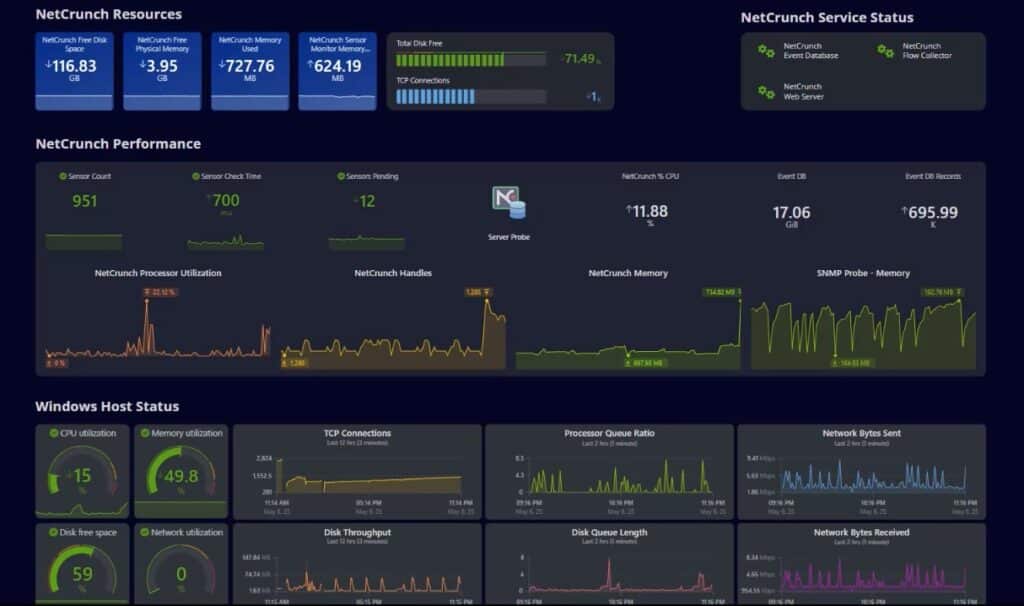Click peak marker on Processor Utilization chart

click(160, 292)
